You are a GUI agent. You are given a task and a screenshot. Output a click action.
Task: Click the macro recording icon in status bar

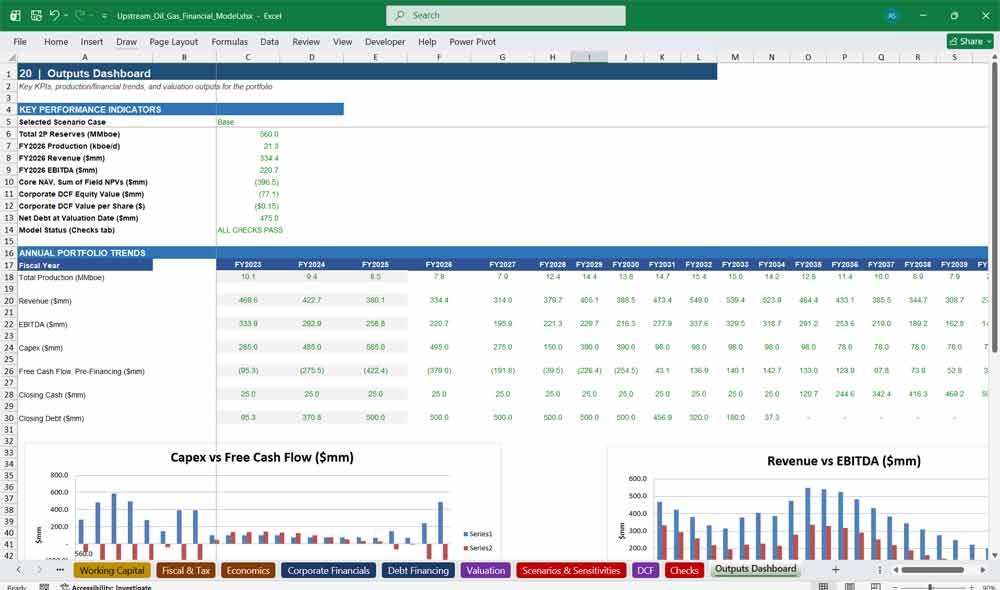[x=44, y=587]
